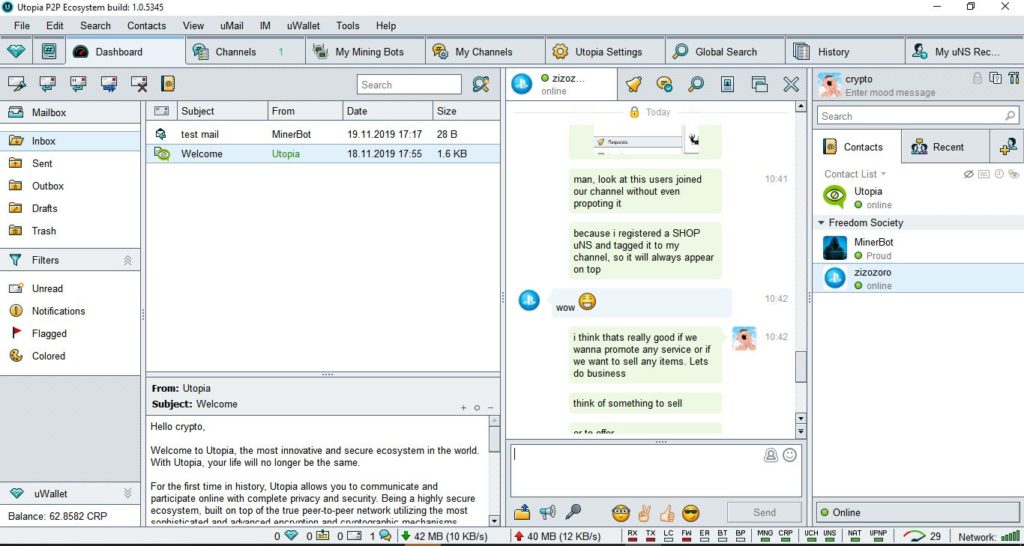Expand the uWallet panel

pyautogui.click(x=127, y=493)
